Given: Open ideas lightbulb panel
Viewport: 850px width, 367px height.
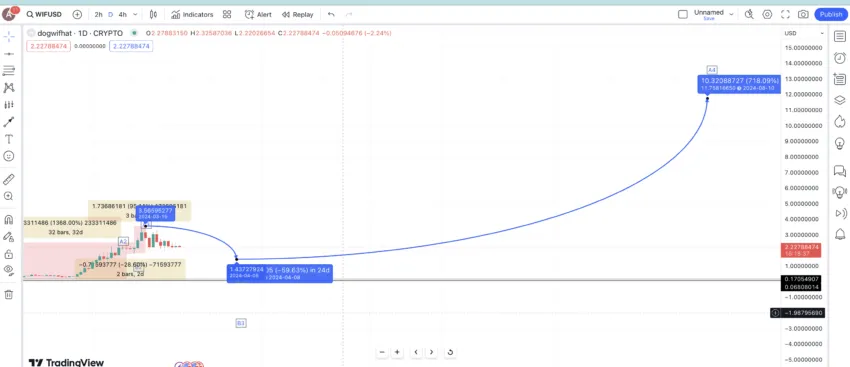Looking at the screenshot, I should pos(839,144).
